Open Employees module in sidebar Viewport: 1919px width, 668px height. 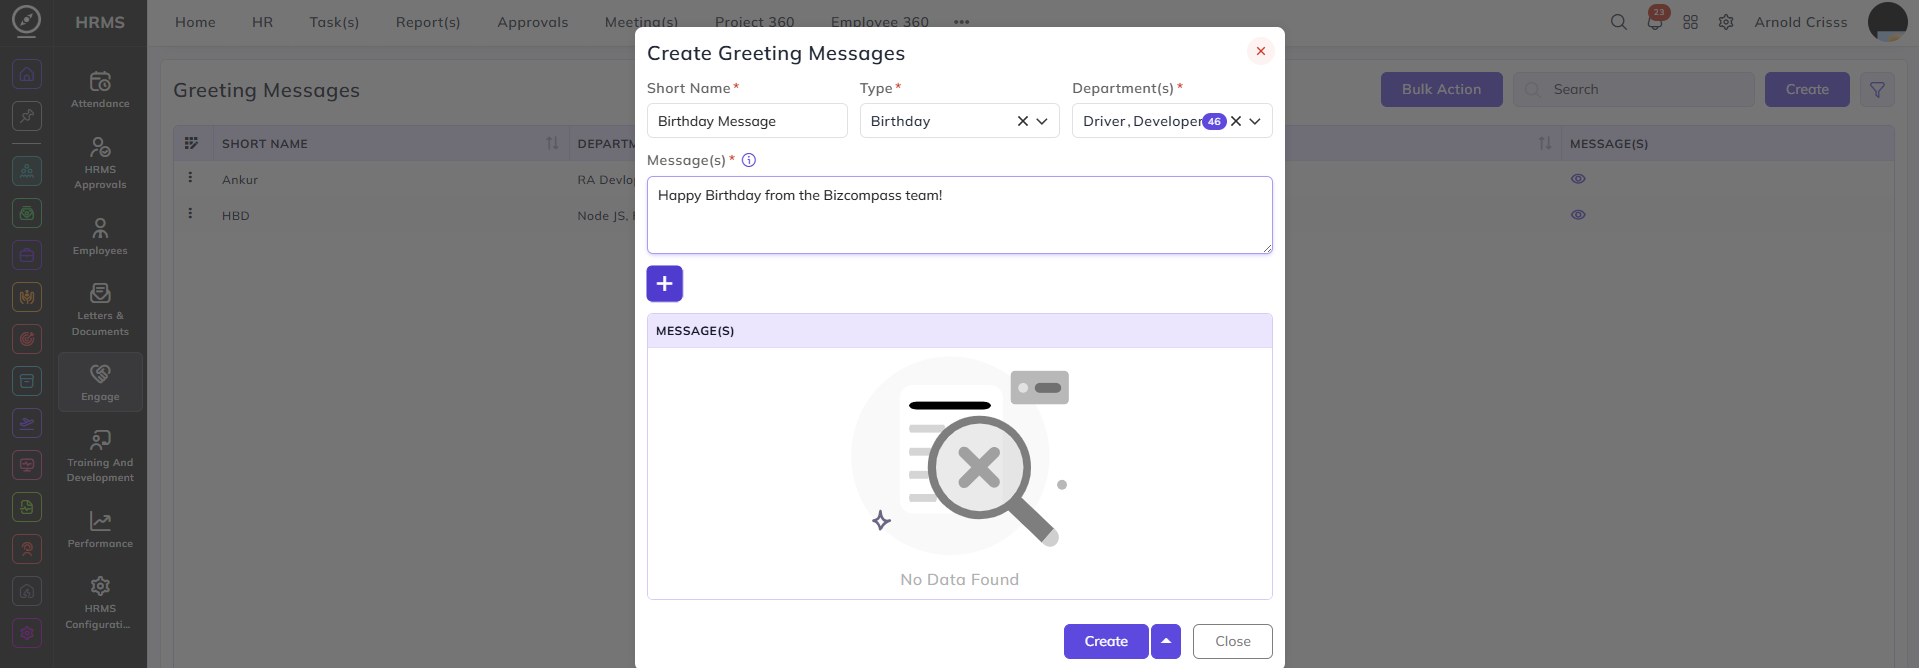[100, 237]
